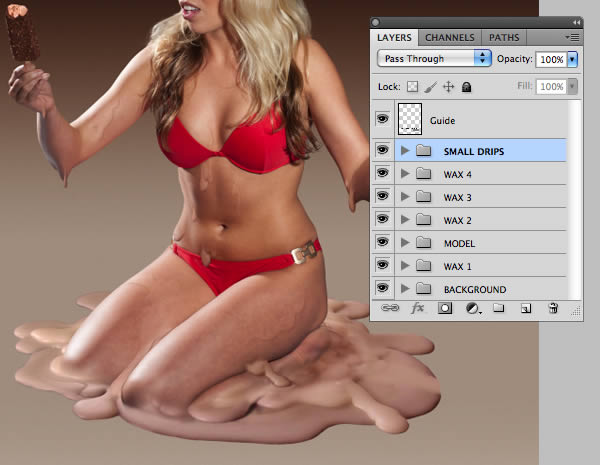Toggle visibility of WAX 4 group

click(382, 173)
